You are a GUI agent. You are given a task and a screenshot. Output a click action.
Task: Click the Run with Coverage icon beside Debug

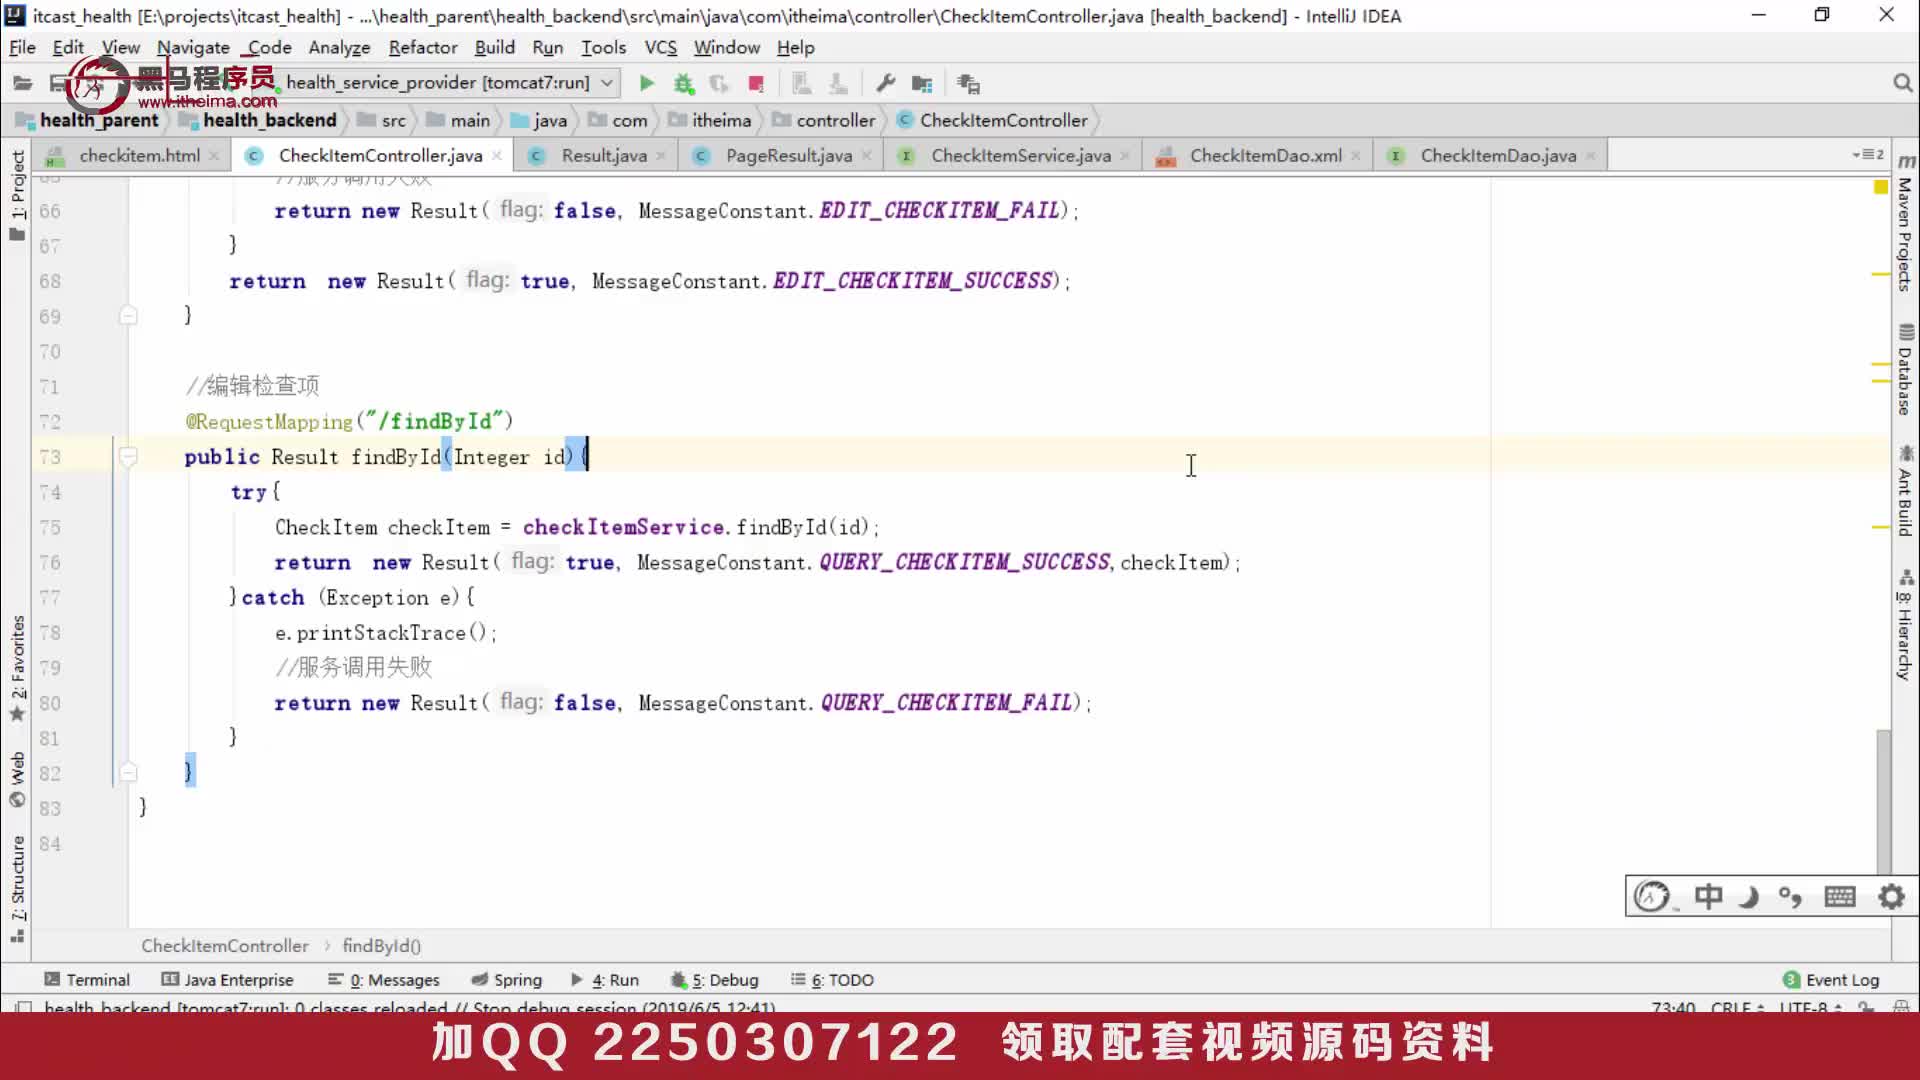coord(719,83)
